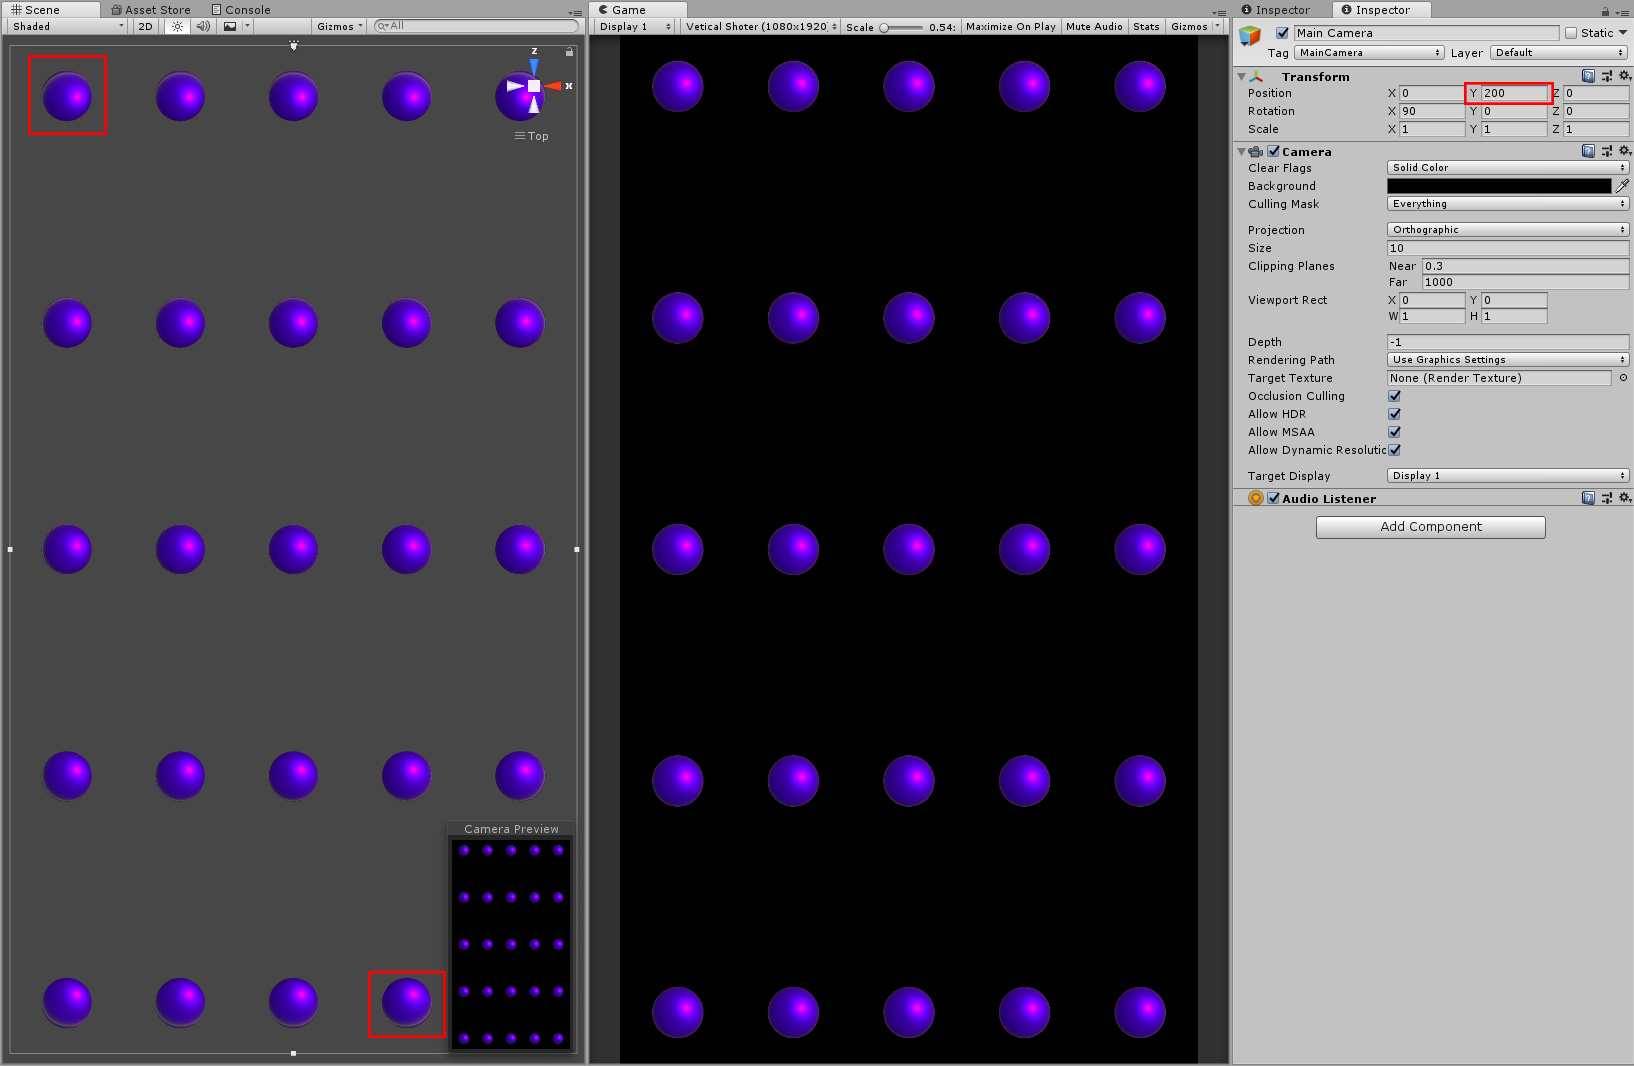Click the black Background color swatch
Image resolution: width=1634 pixels, height=1066 pixels.
pyautogui.click(x=1499, y=186)
